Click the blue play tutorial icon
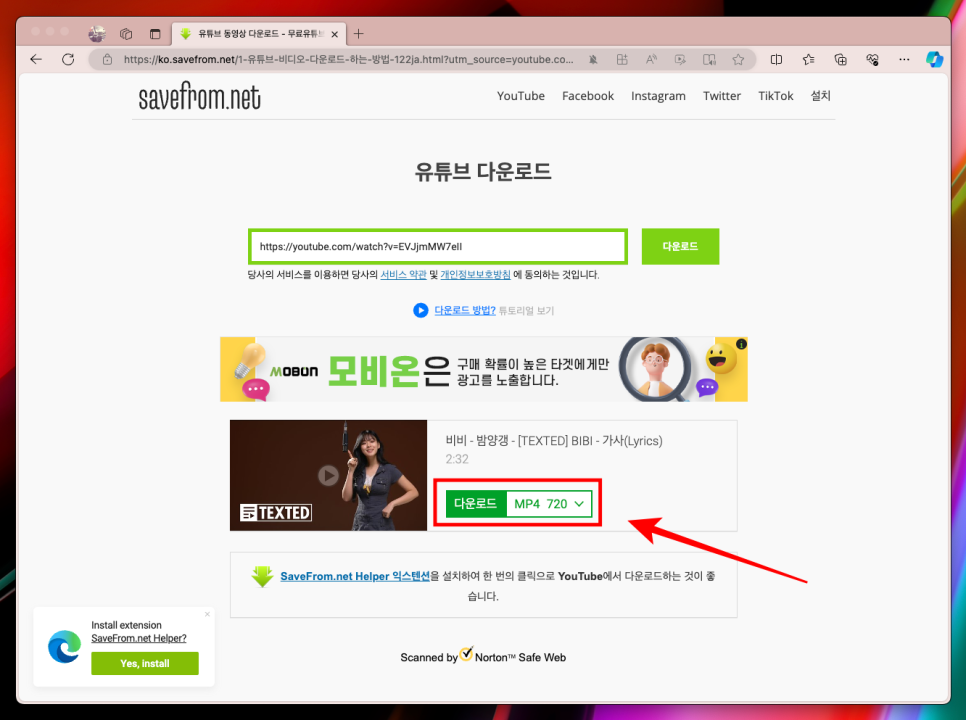Screen dimensions: 966x720 [420, 310]
